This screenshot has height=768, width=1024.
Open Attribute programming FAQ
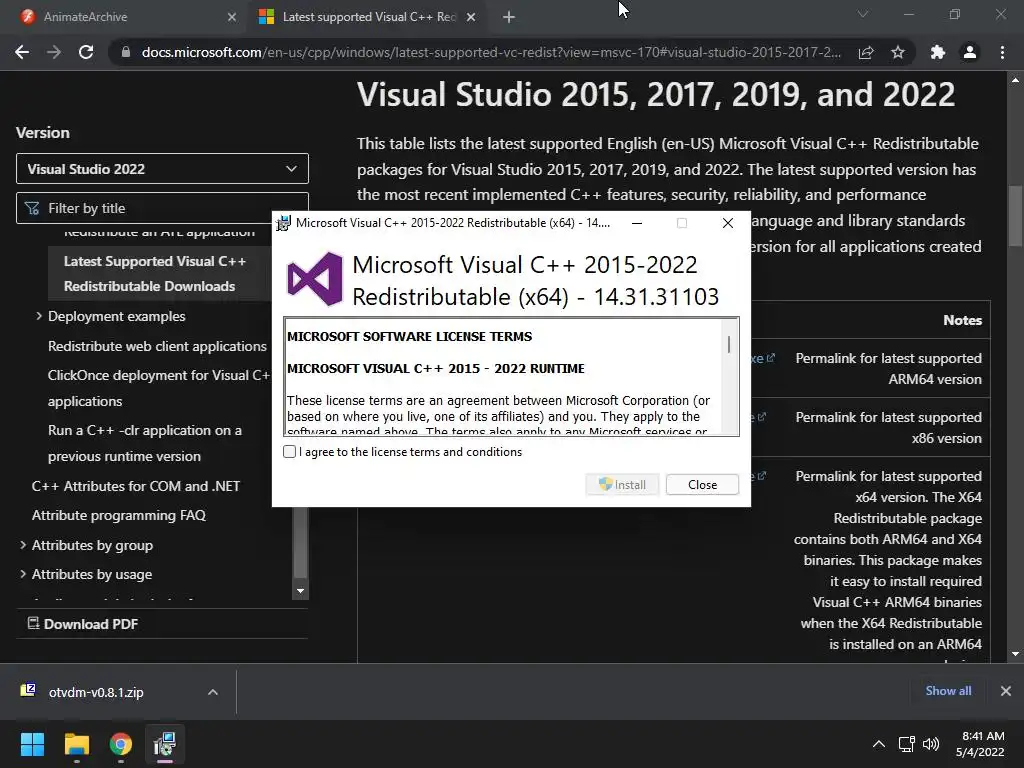[x=119, y=515]
